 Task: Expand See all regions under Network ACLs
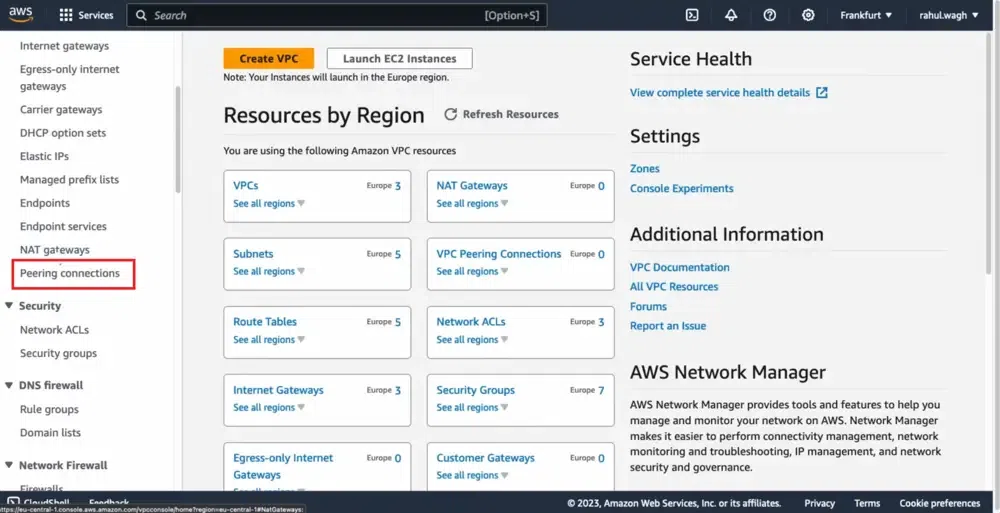[x=472, y=339]
